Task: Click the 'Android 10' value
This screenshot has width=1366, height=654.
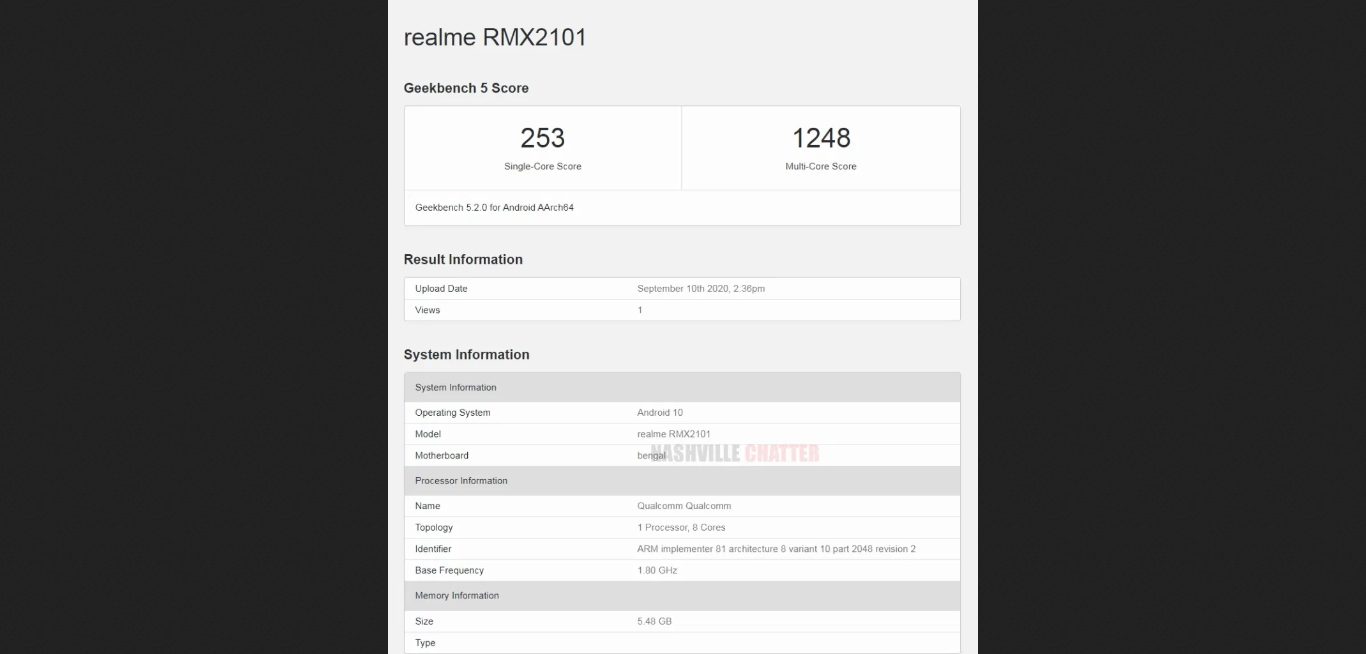Action: click(x=660, y=413)
